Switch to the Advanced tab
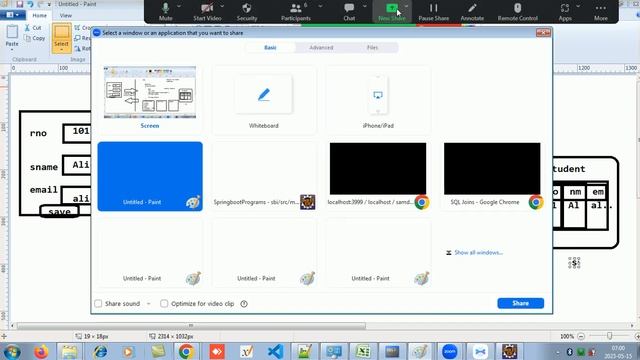Screen dimensions: 640x360 click(x=321, y=47)
